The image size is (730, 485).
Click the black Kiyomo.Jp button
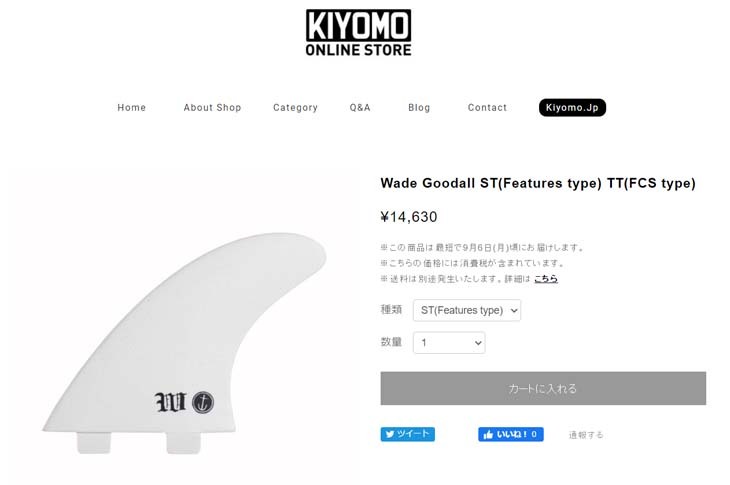click(x=572, y=108)
